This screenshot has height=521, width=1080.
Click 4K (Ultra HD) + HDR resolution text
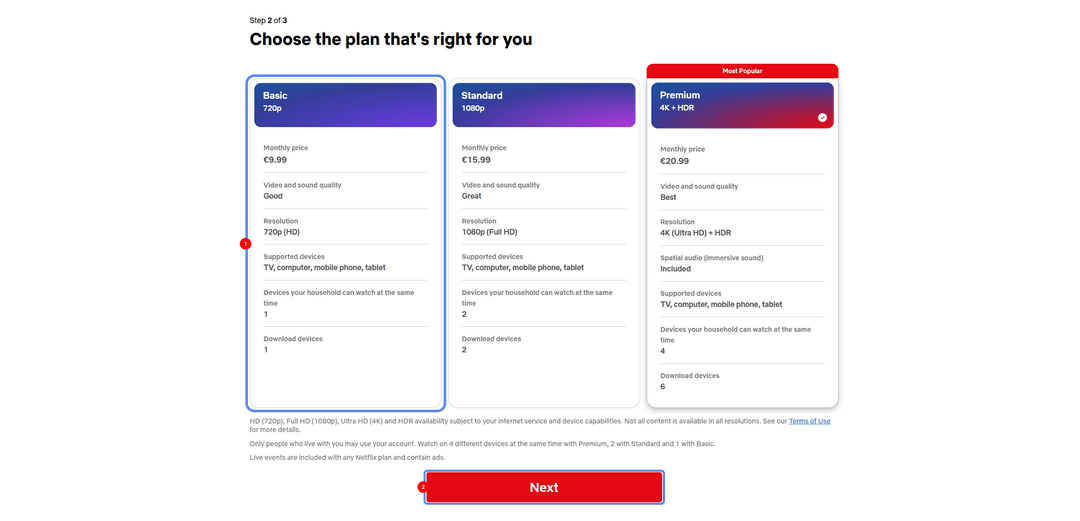click(696, 233)
